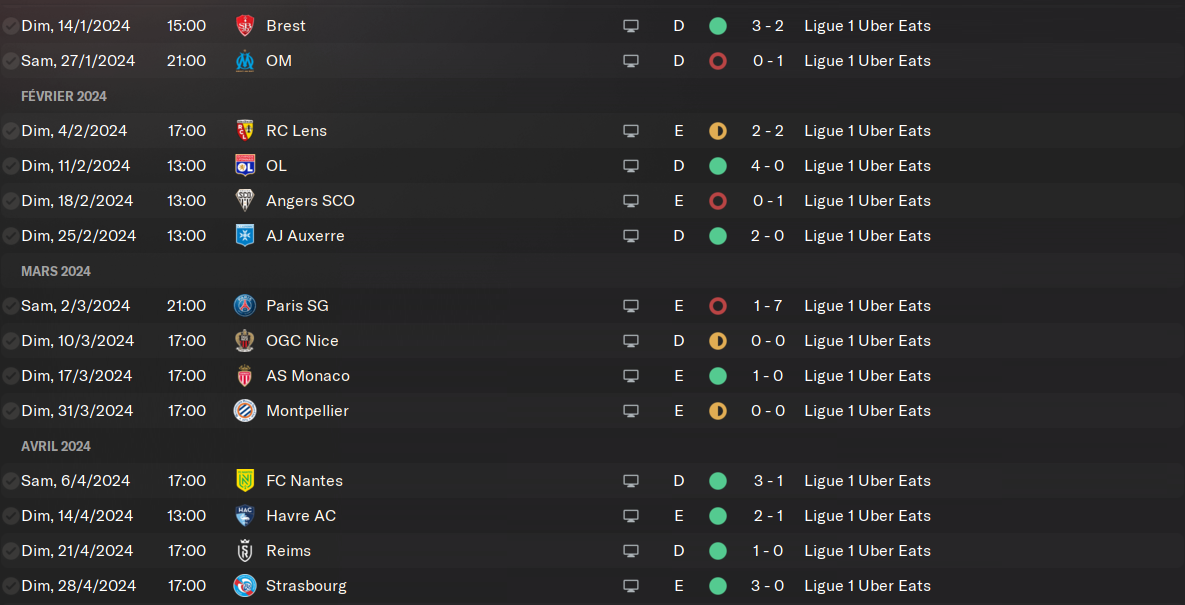Click TV broadcast icon for OL match
1185x605 pixels.
click(x=630, y=166)
